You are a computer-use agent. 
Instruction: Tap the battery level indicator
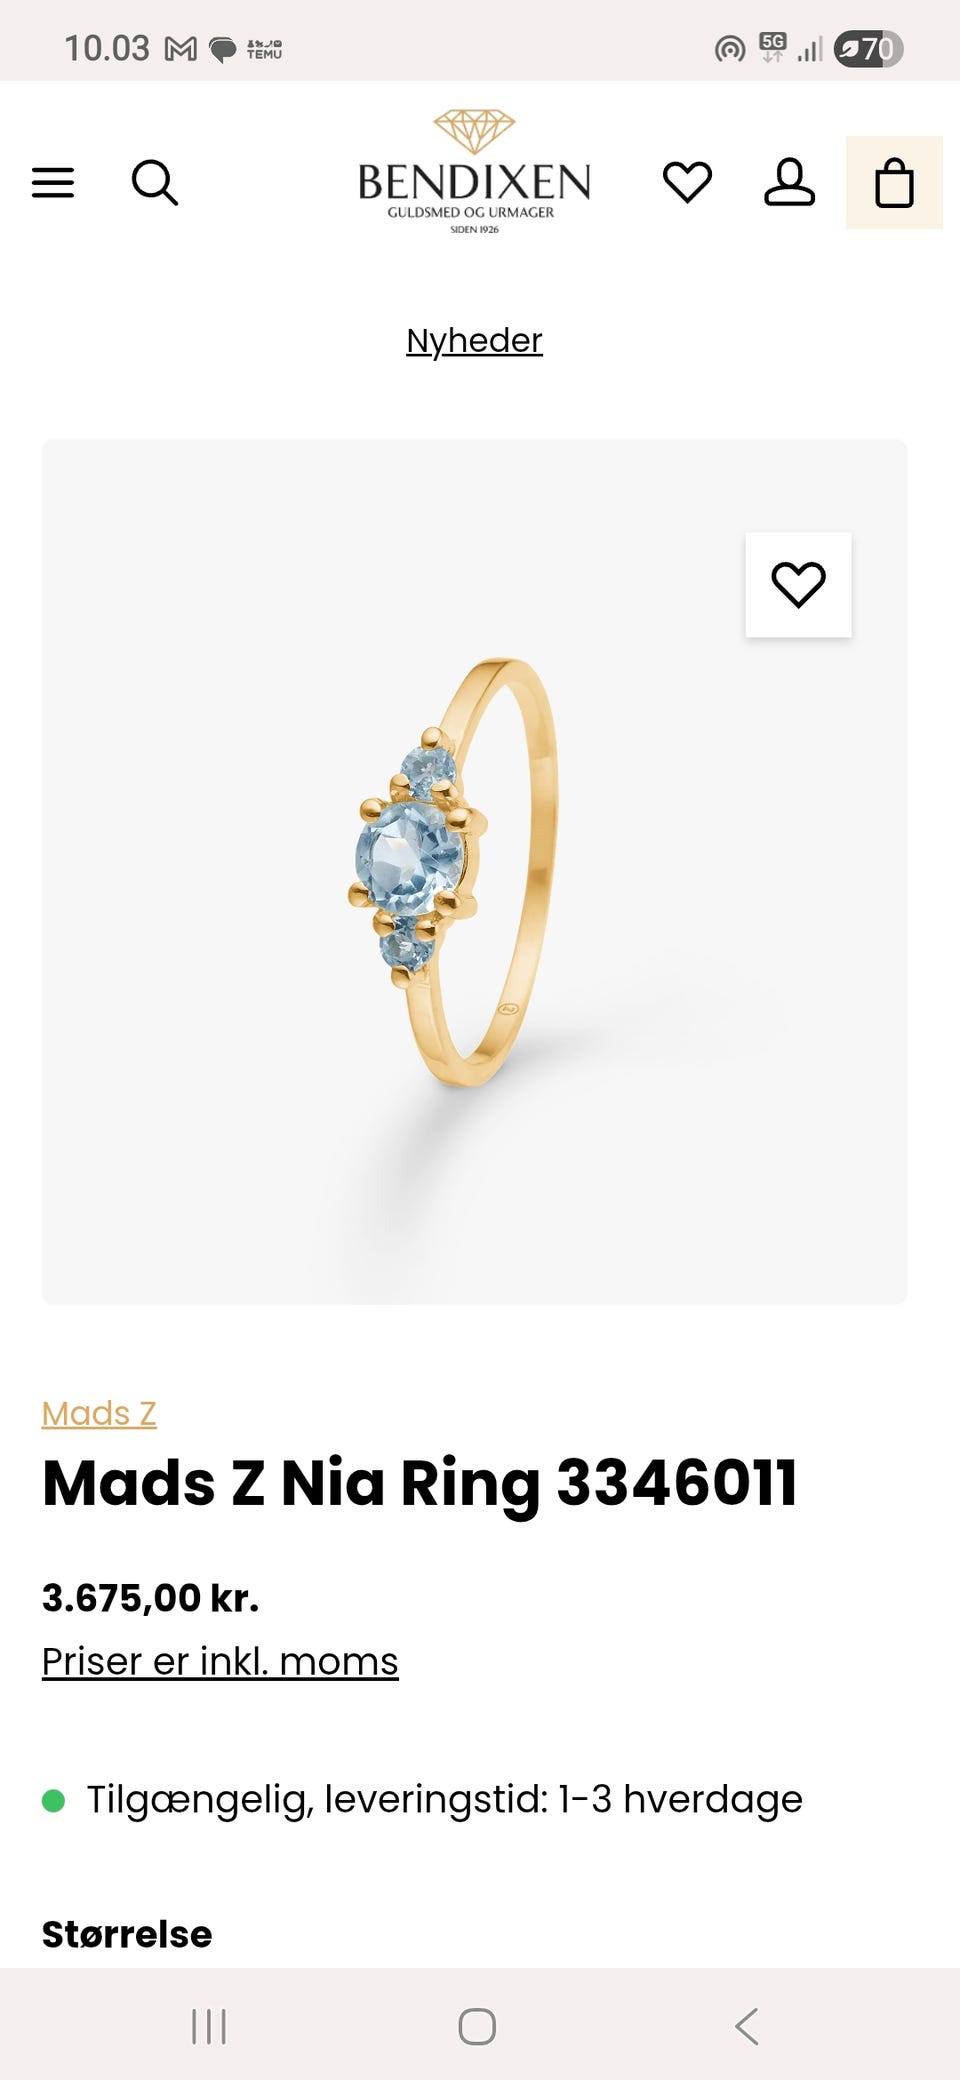click(868, 48)
